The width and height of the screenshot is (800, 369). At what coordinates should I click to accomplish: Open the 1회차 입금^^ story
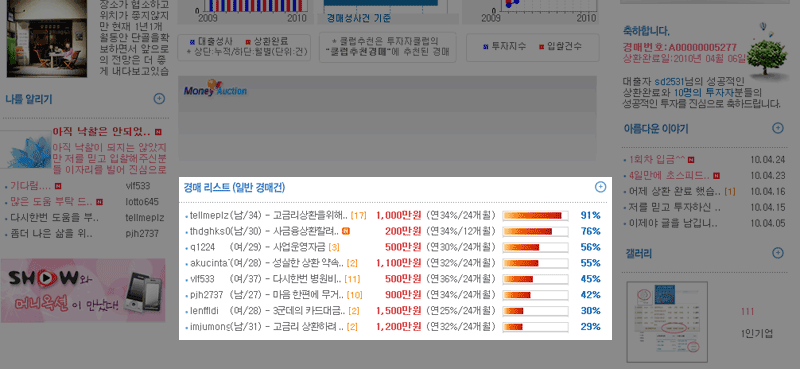[x=657, y=160]
